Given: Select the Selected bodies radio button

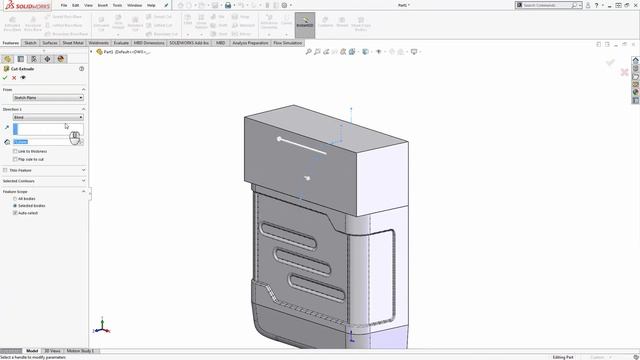Looking at the screenshot, I should tap(15, 206).
